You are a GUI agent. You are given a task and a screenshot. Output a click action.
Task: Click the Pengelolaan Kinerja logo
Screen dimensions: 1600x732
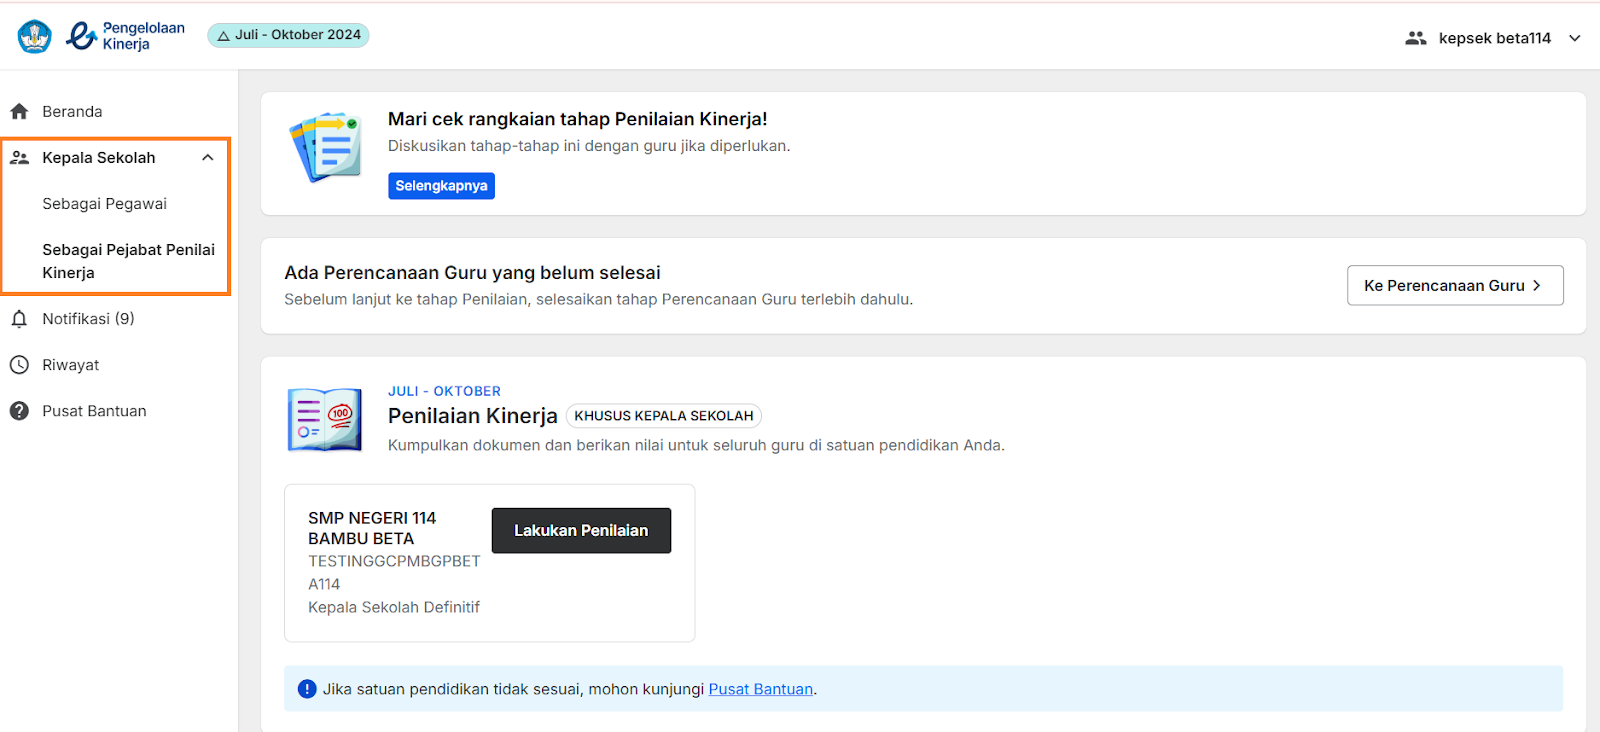click(126, 36)
